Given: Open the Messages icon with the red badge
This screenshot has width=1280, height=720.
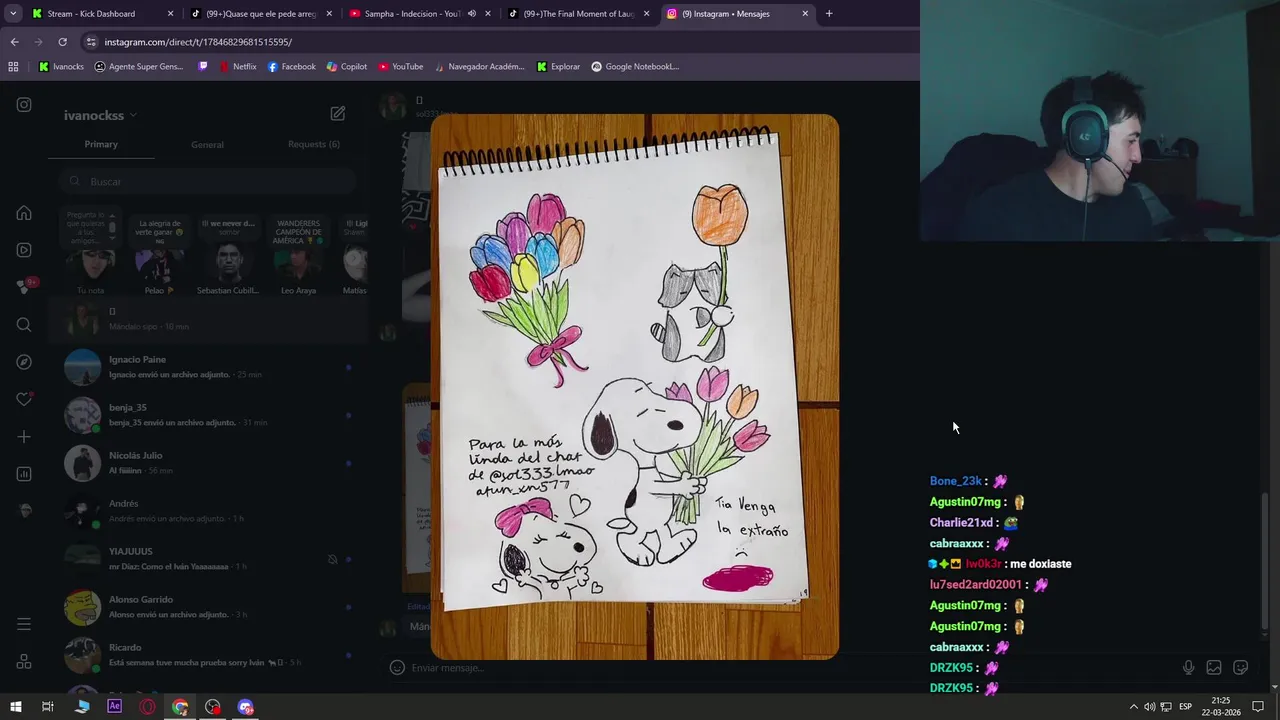Looking at the screenshot, I should pos(24,287).
